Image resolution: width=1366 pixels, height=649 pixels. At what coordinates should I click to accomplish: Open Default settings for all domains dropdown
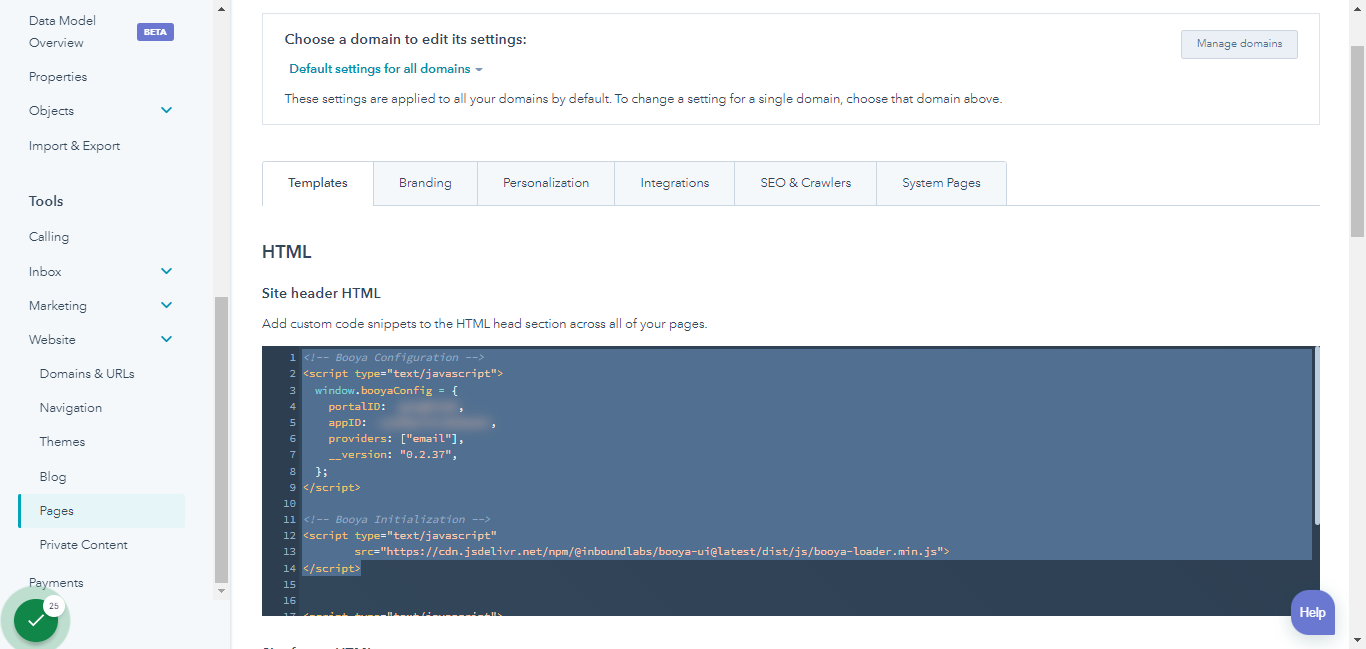385,69
